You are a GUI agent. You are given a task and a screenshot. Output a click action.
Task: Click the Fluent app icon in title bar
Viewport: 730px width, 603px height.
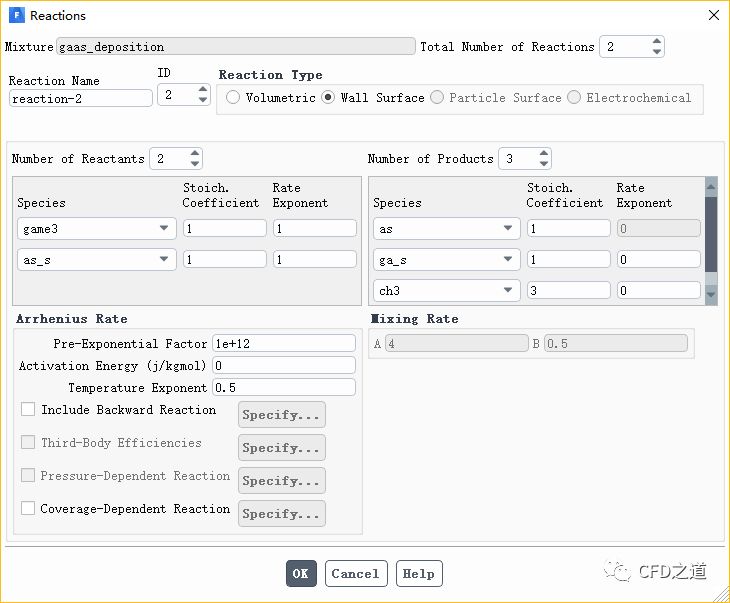pyautogui.click(x=16, y=15)
